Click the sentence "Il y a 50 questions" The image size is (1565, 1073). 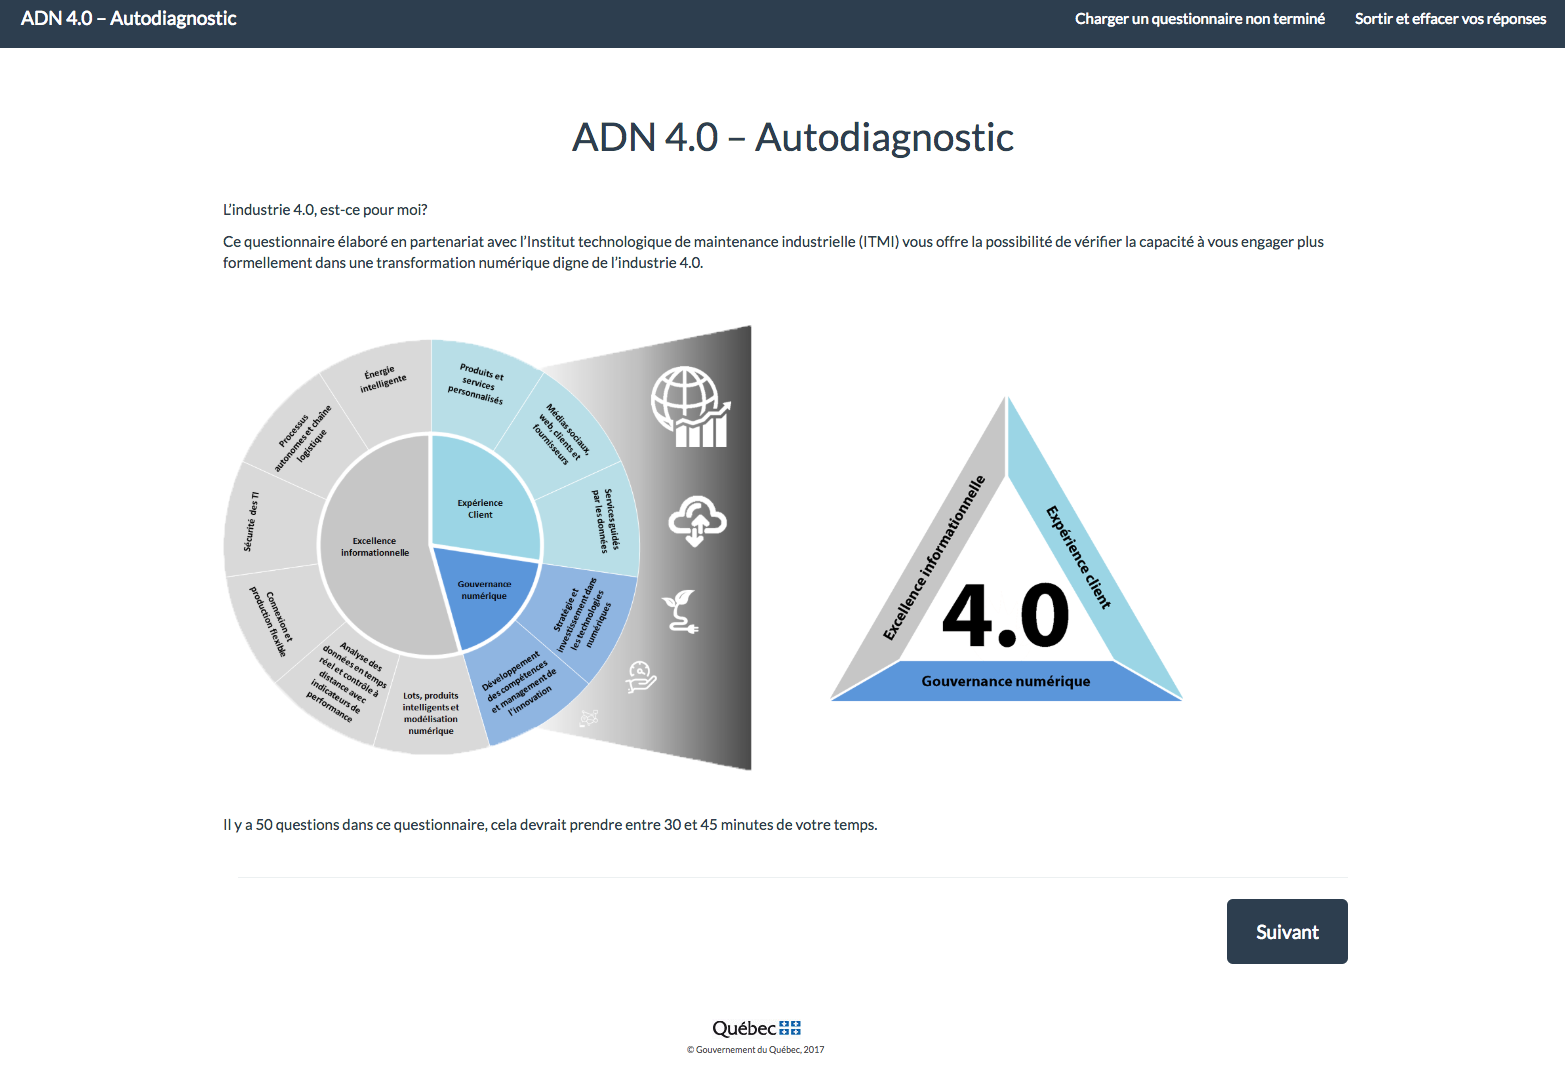550,825
